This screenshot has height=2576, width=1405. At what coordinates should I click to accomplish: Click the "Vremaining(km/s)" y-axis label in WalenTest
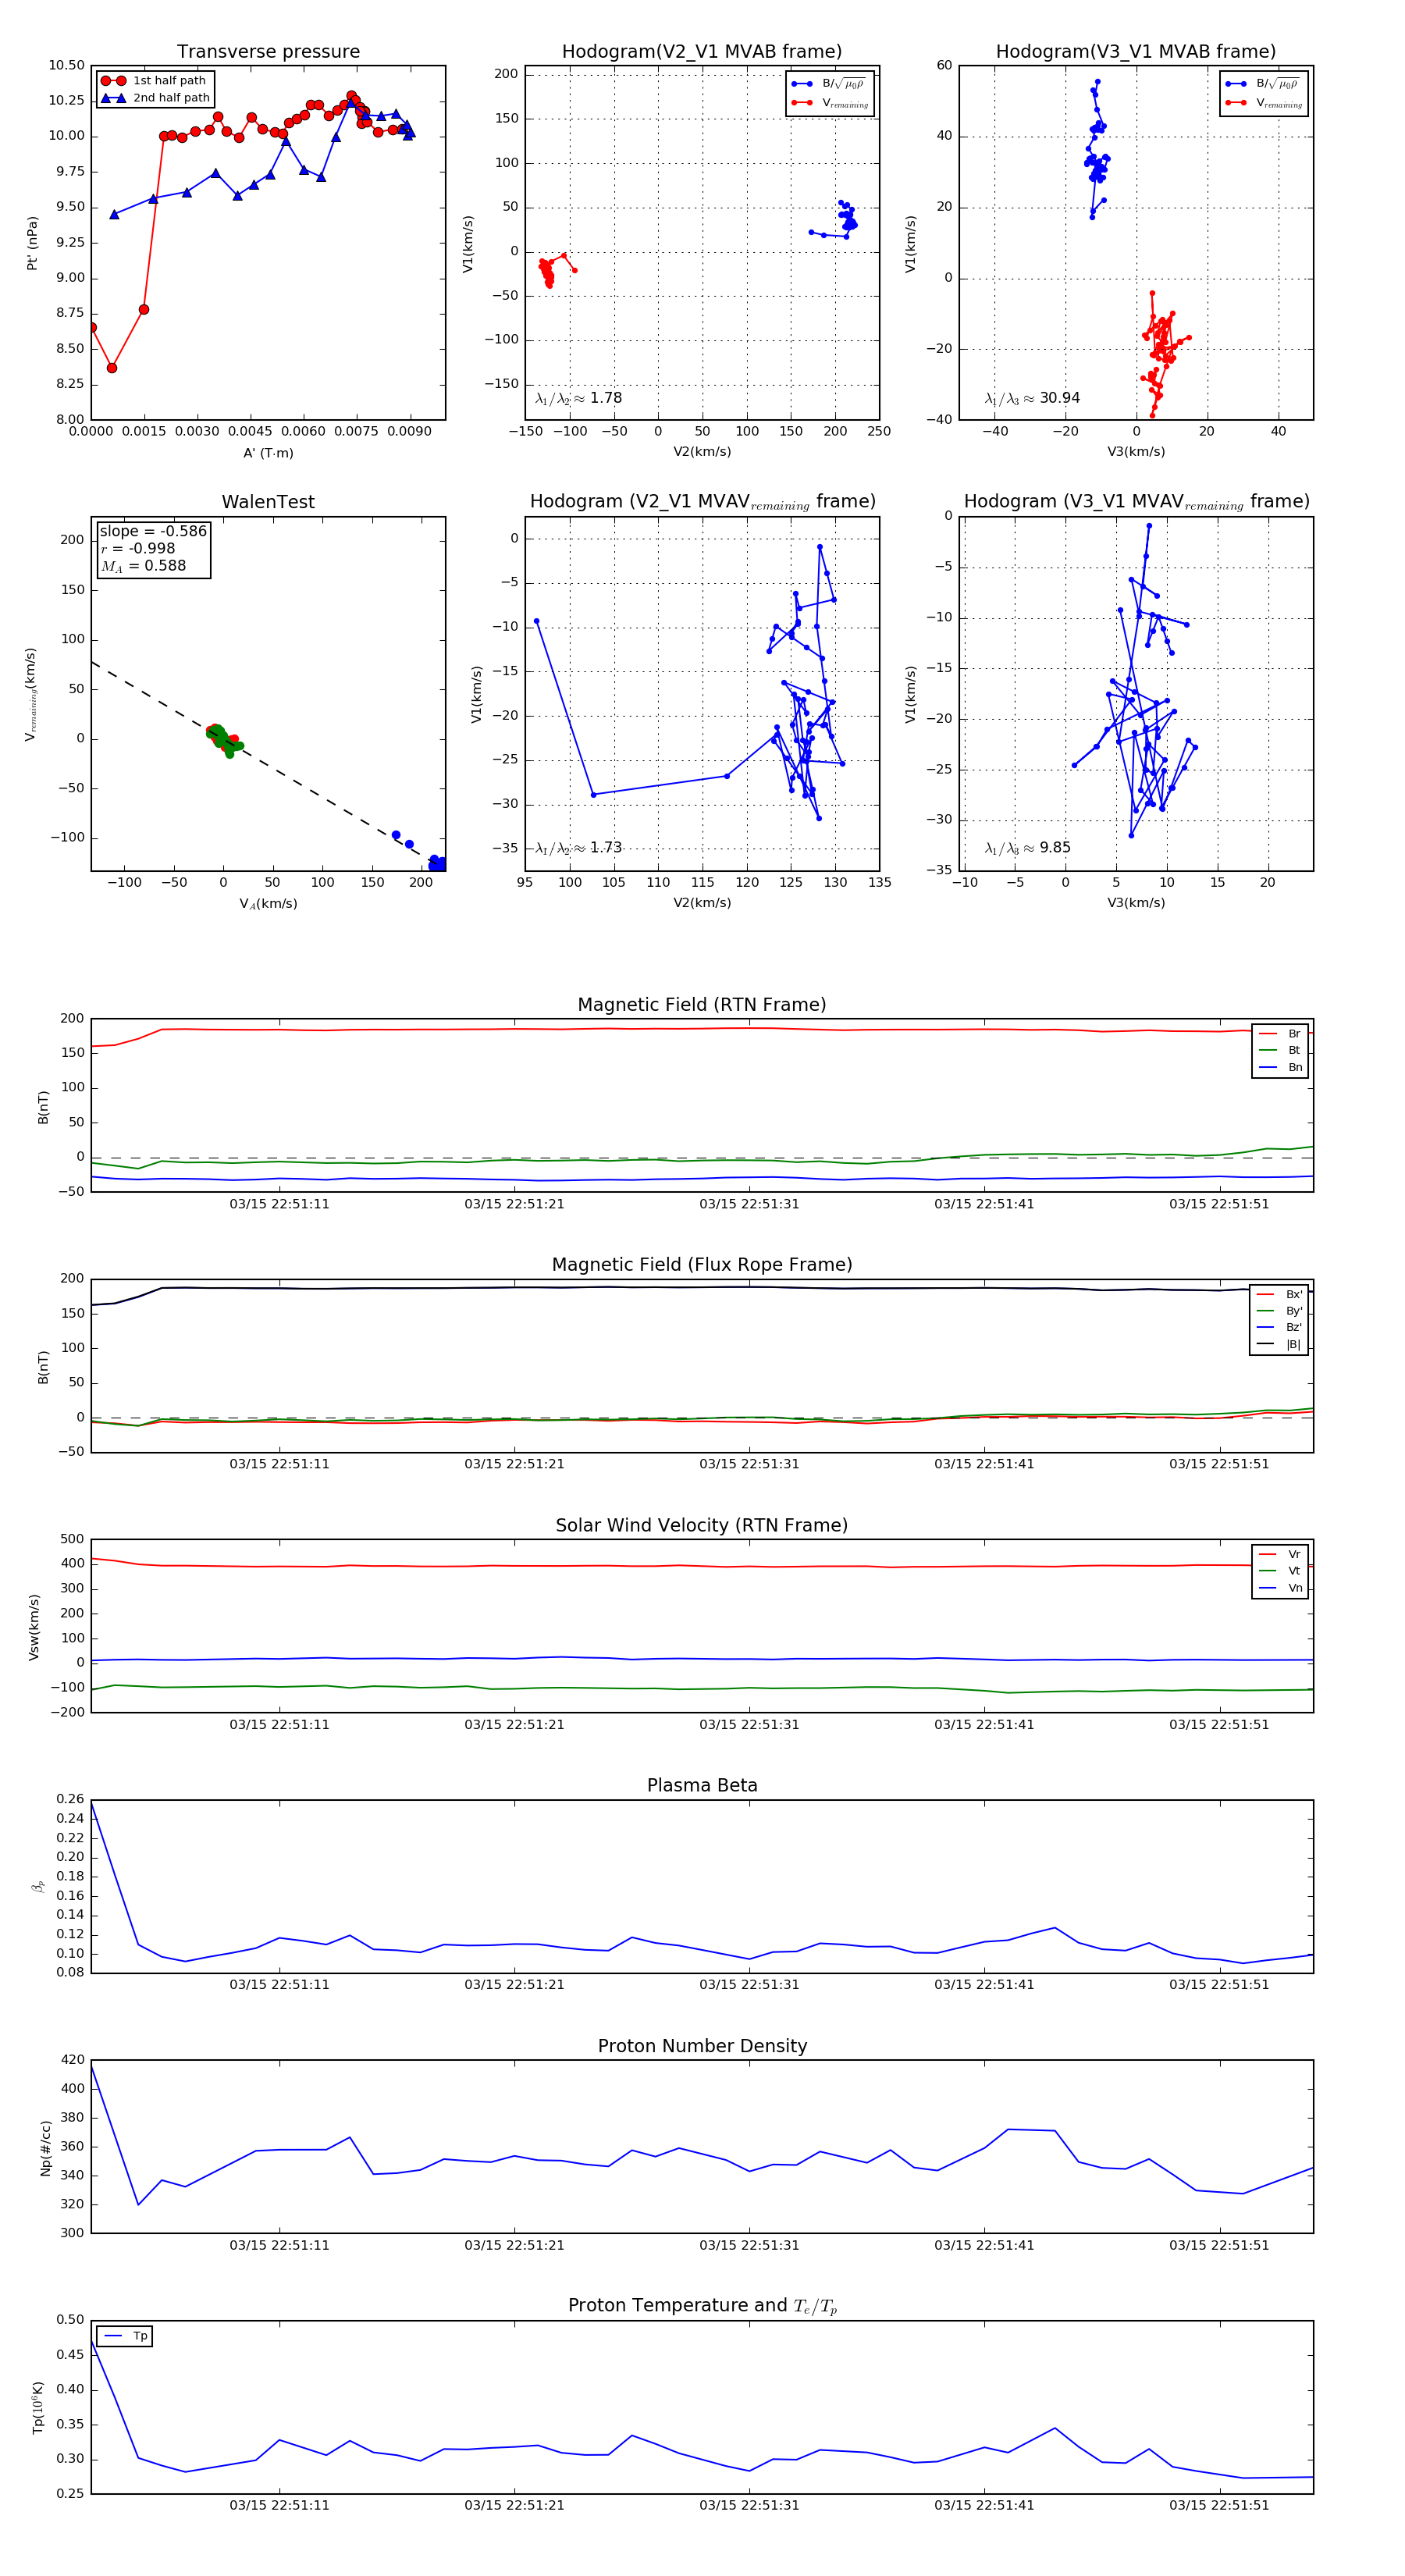pos(32,694)
